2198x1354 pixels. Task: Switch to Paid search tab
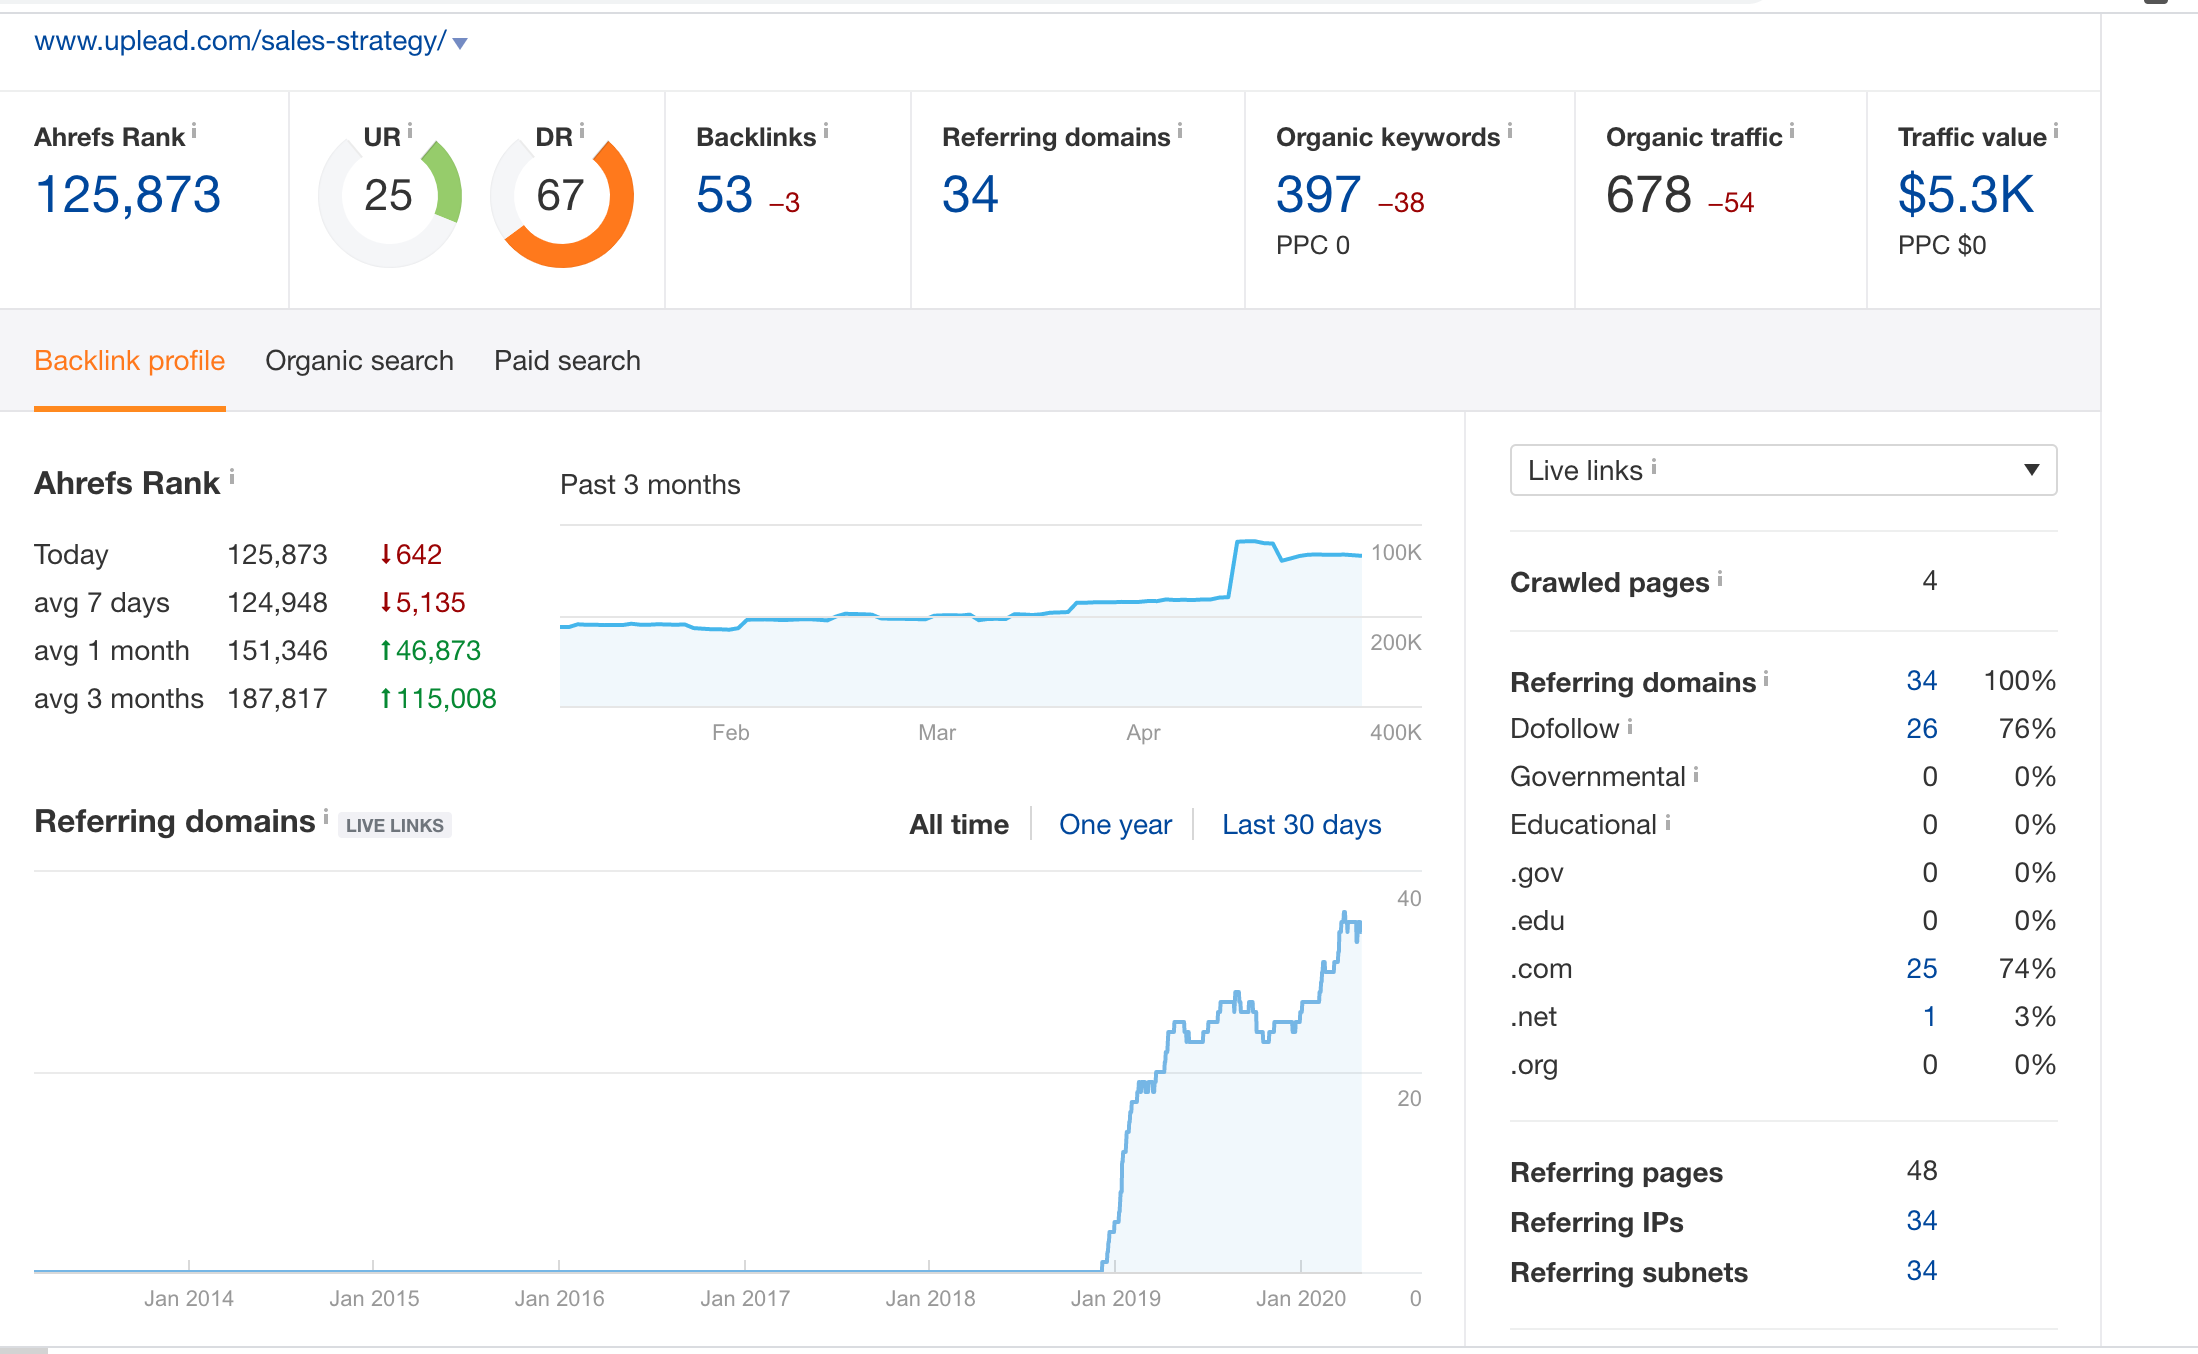tap(567, 361)
